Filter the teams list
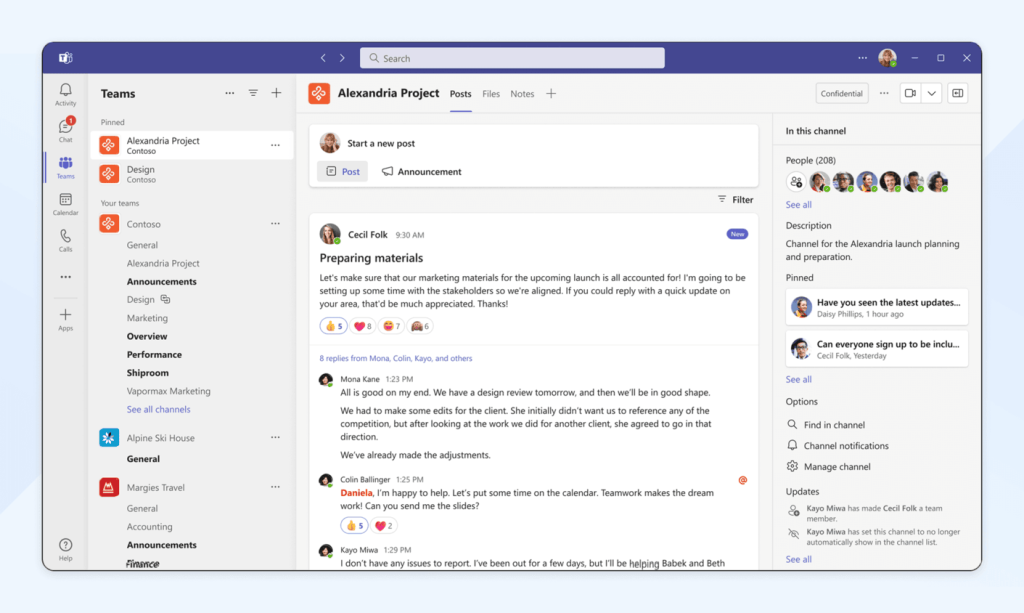Screen dimensions: 1024x613 point(253,93)
